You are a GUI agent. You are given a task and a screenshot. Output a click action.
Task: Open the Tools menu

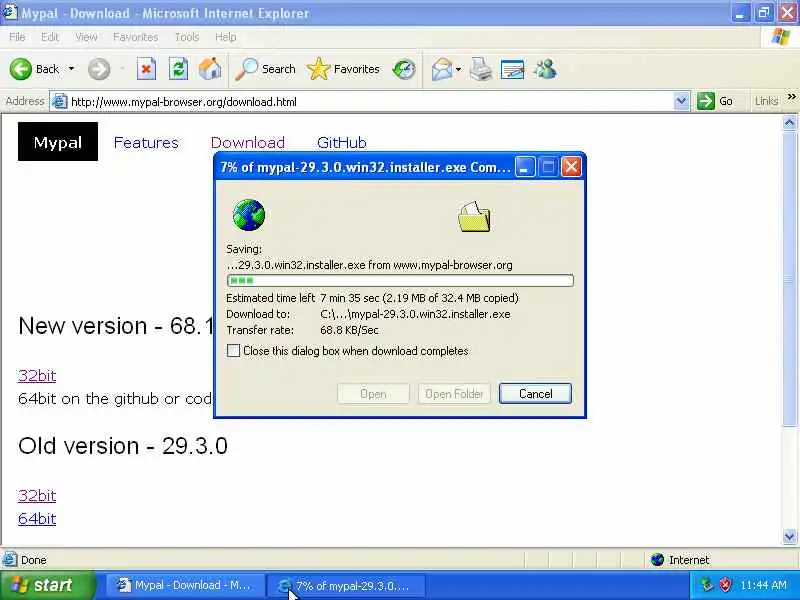pos(187,37)
